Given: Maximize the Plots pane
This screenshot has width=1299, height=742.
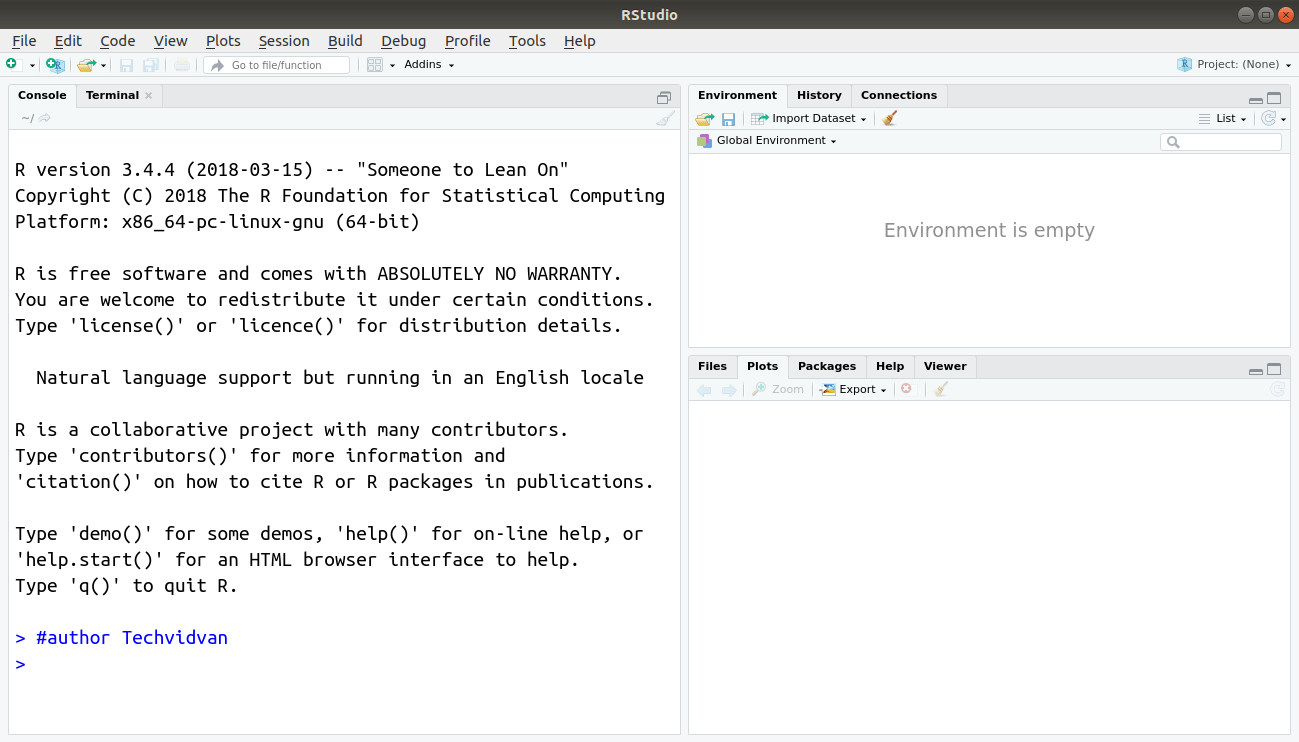Looking at the screenshot, I should tap(1274, 369).
